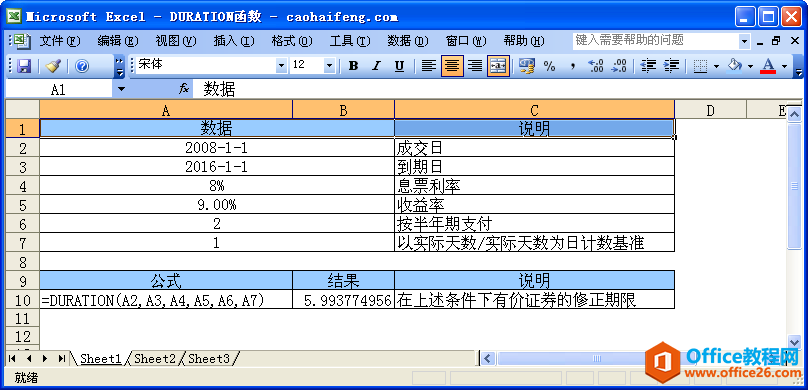Click previous sheet navigation arrow
The height and width of the screenshot is (390, 808).
coord(29,358)
